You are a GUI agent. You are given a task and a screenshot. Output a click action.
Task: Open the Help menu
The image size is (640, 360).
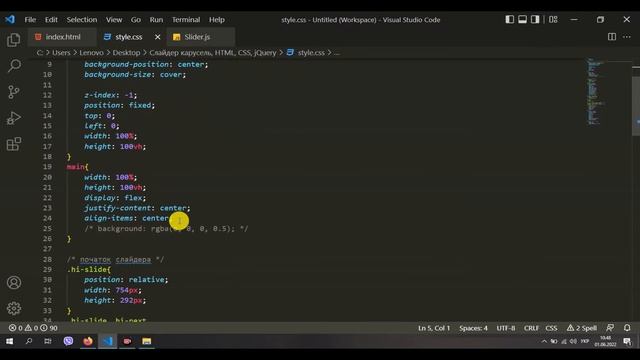coord(217,20)
